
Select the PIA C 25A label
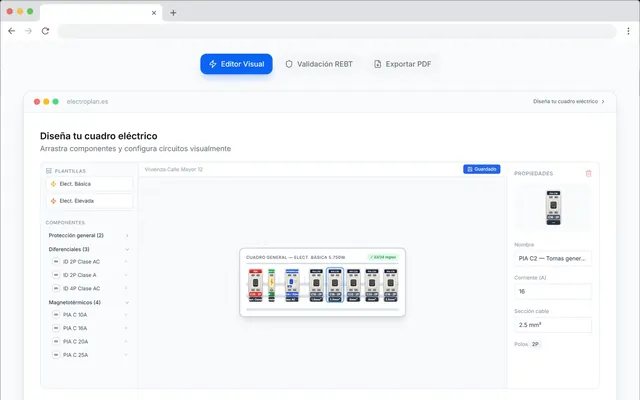pyautogui.click(x=76, y=355)
